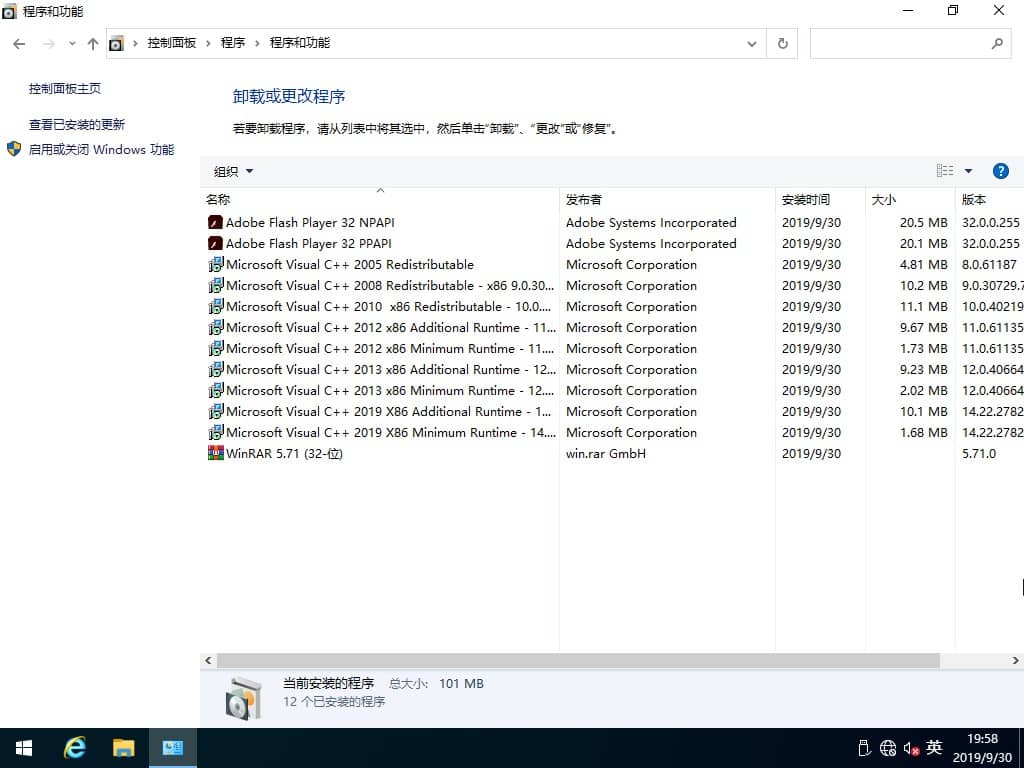Navigate to 控制面板 via breadcrumb
The height and width of the screenshot is (768, 1024).
172,43
